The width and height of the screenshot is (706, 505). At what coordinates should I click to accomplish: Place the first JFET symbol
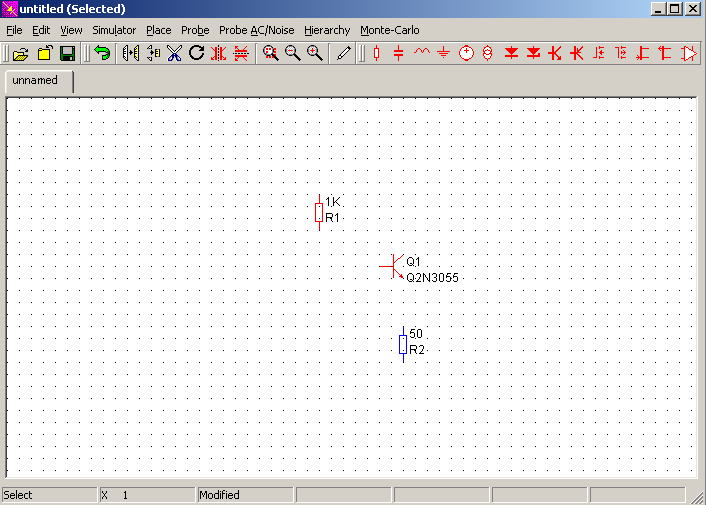click(x=643, y=54)
